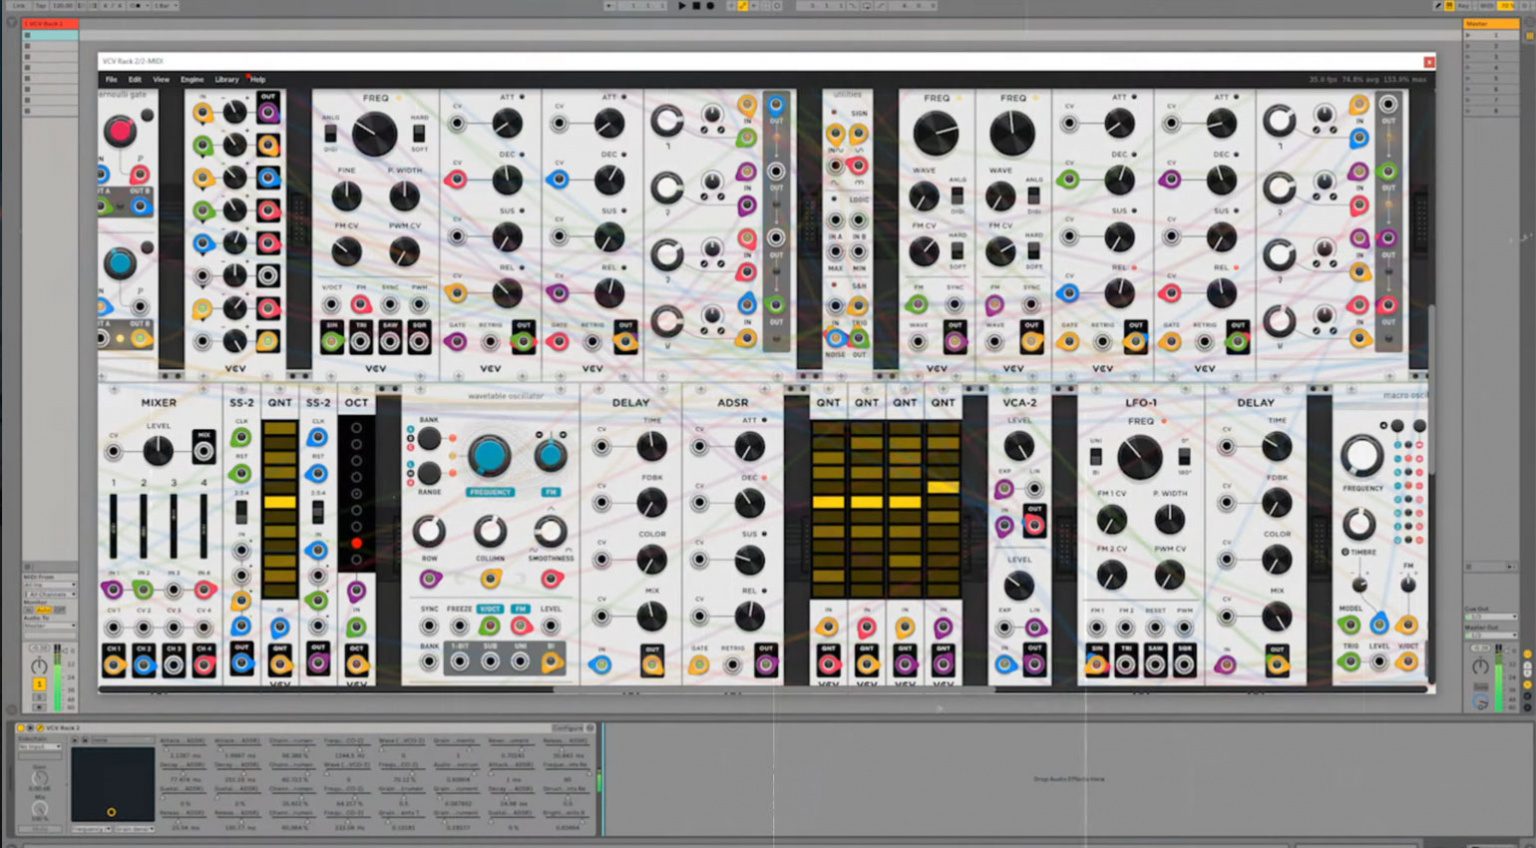Click the SAW waveform output icon on the VCO
Image resolution: width=1536 pixels, height=848 pixels.
coord(389,339)
